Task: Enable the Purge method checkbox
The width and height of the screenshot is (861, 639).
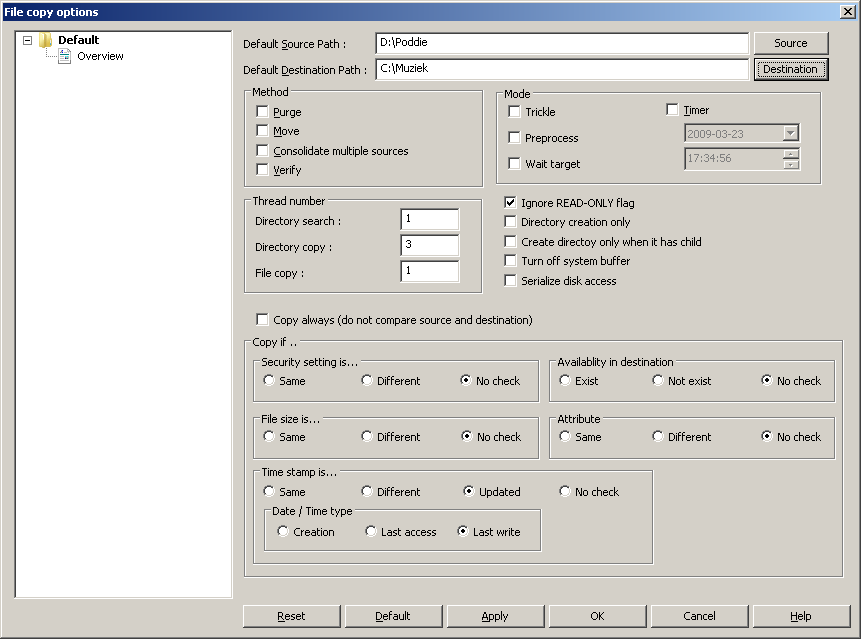Action: [263, 112]
